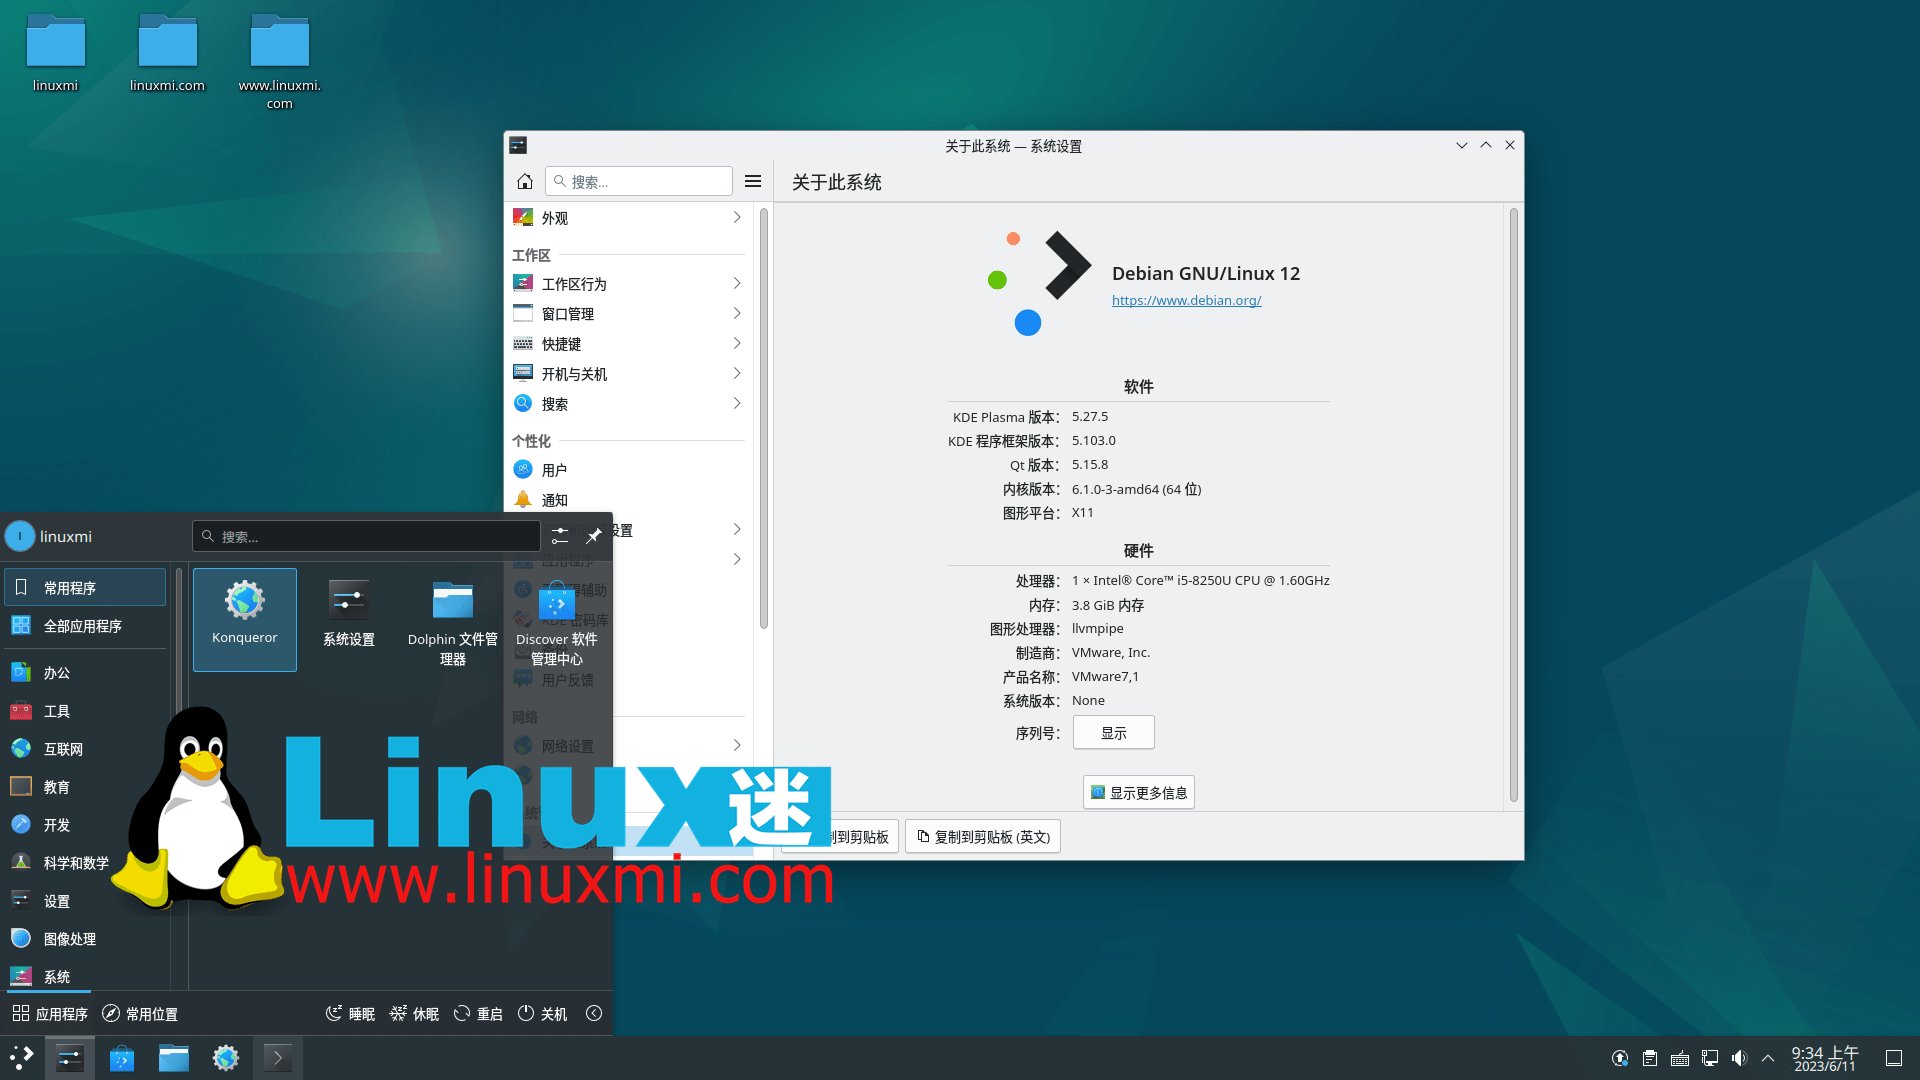Click the volume icon in system tray

coord(1739,1058)
